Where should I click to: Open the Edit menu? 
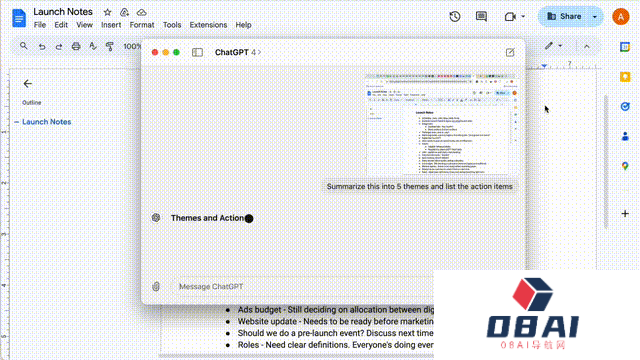coord(61,25)
